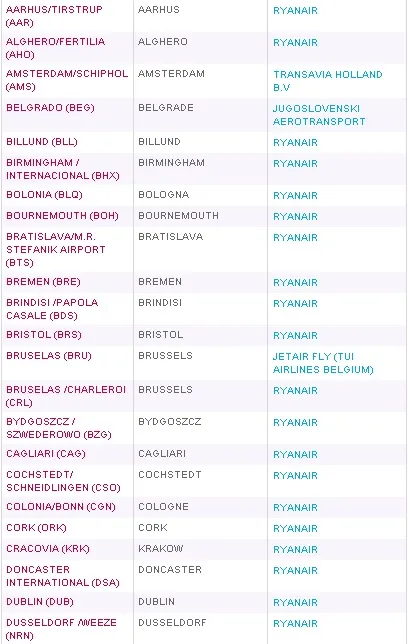Image resolution: width=408 pixels, height=644 pixels.
Task: Click the COLONIA/BONN (CGN) destination link
Action: (60, 506)
